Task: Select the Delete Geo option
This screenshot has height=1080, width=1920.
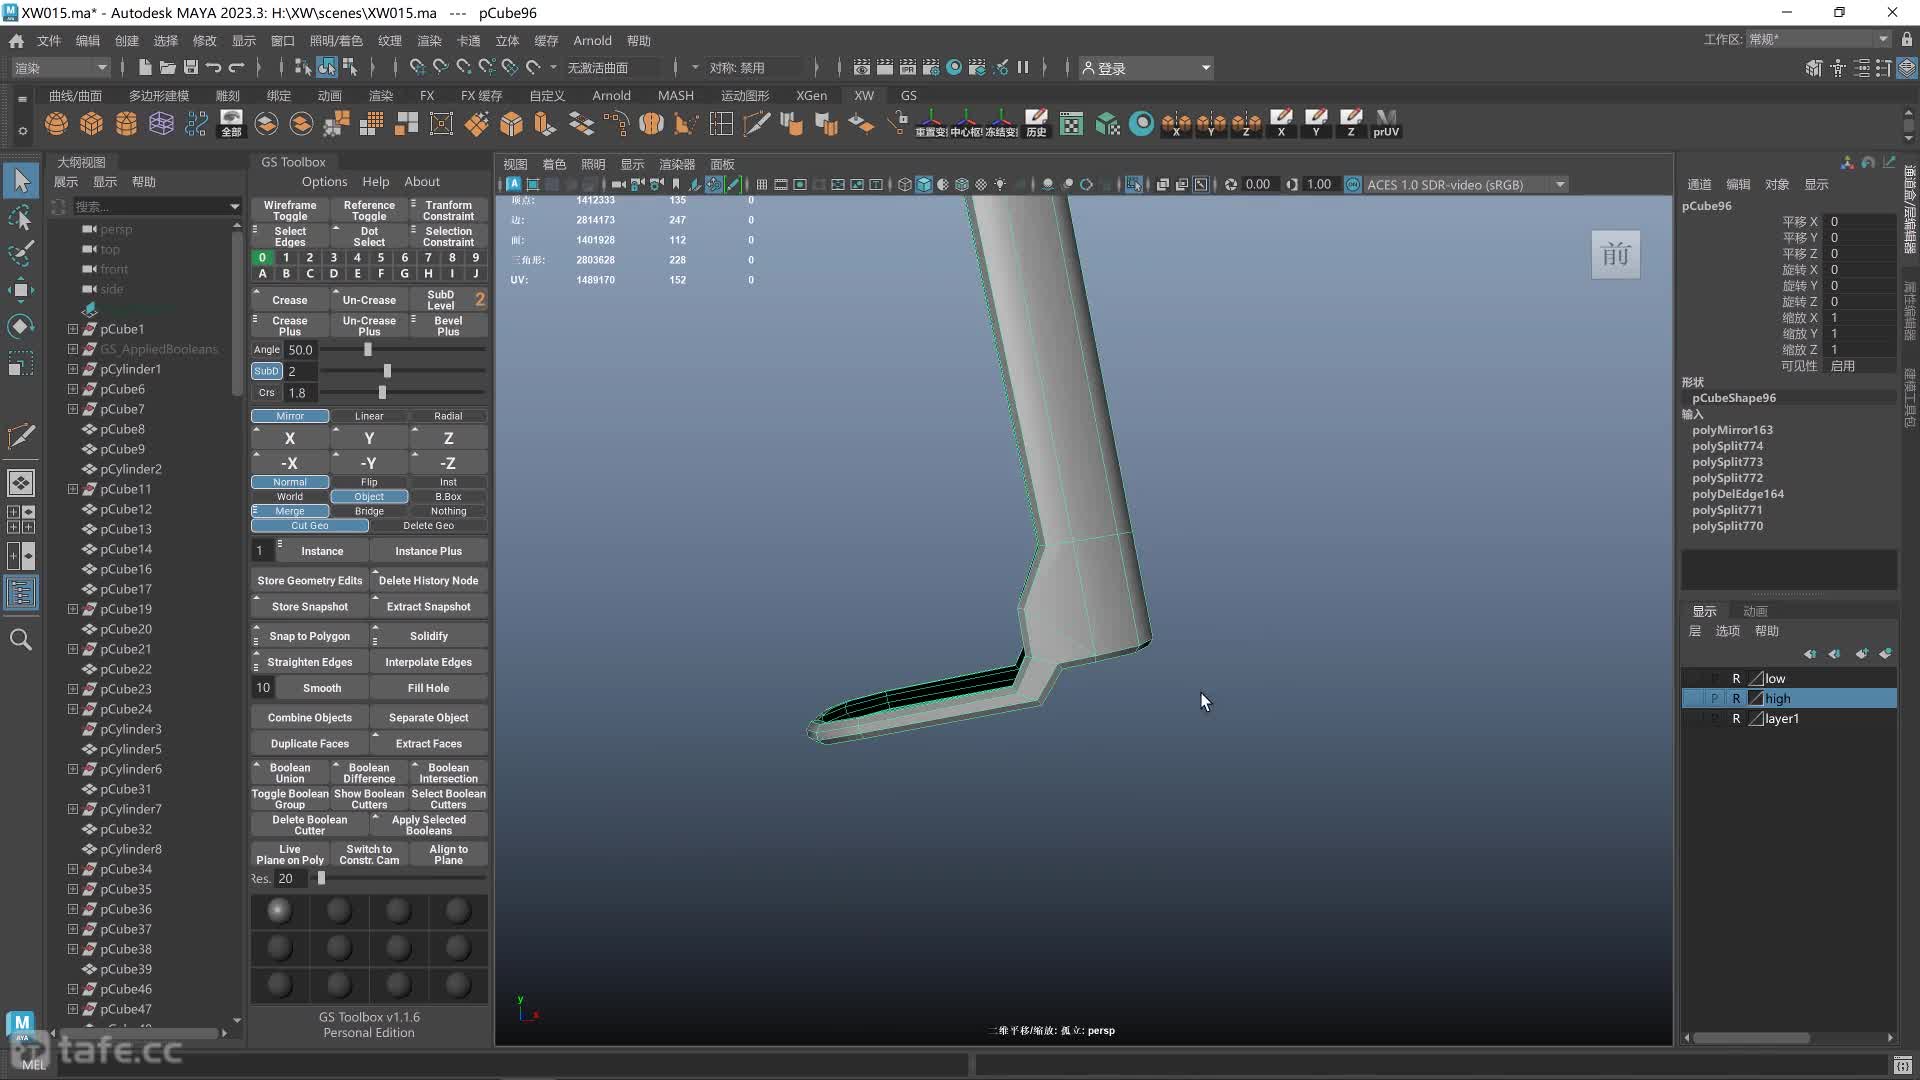Action: click(x=428, y=526)
